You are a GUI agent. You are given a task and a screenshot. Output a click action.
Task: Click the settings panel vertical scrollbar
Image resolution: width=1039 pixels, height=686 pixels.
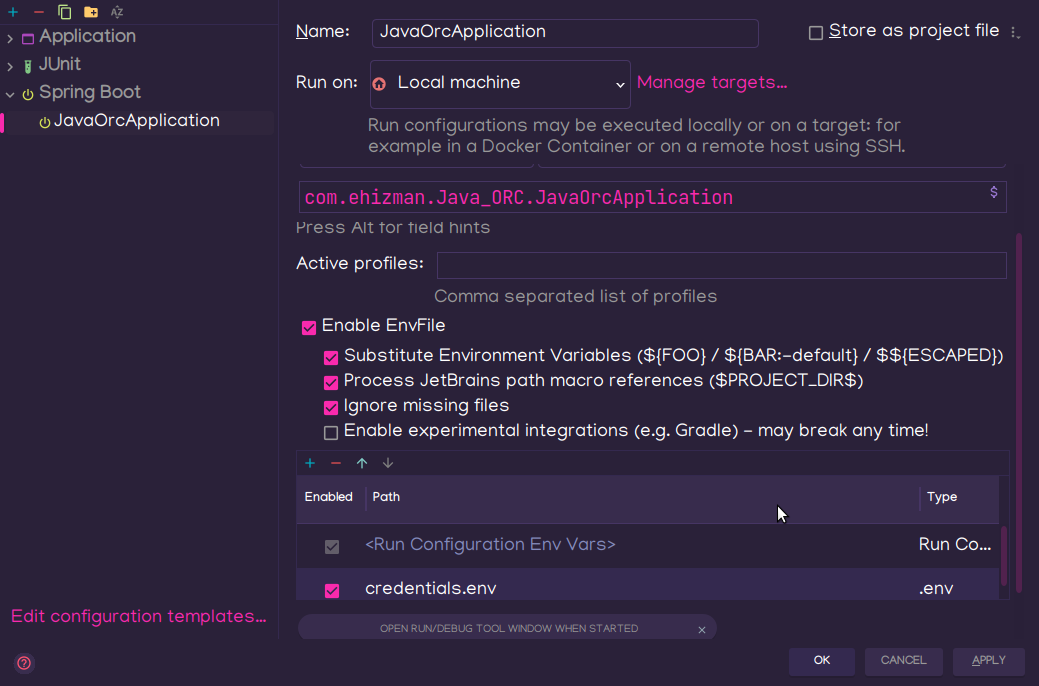click(x=1019, y=411)
